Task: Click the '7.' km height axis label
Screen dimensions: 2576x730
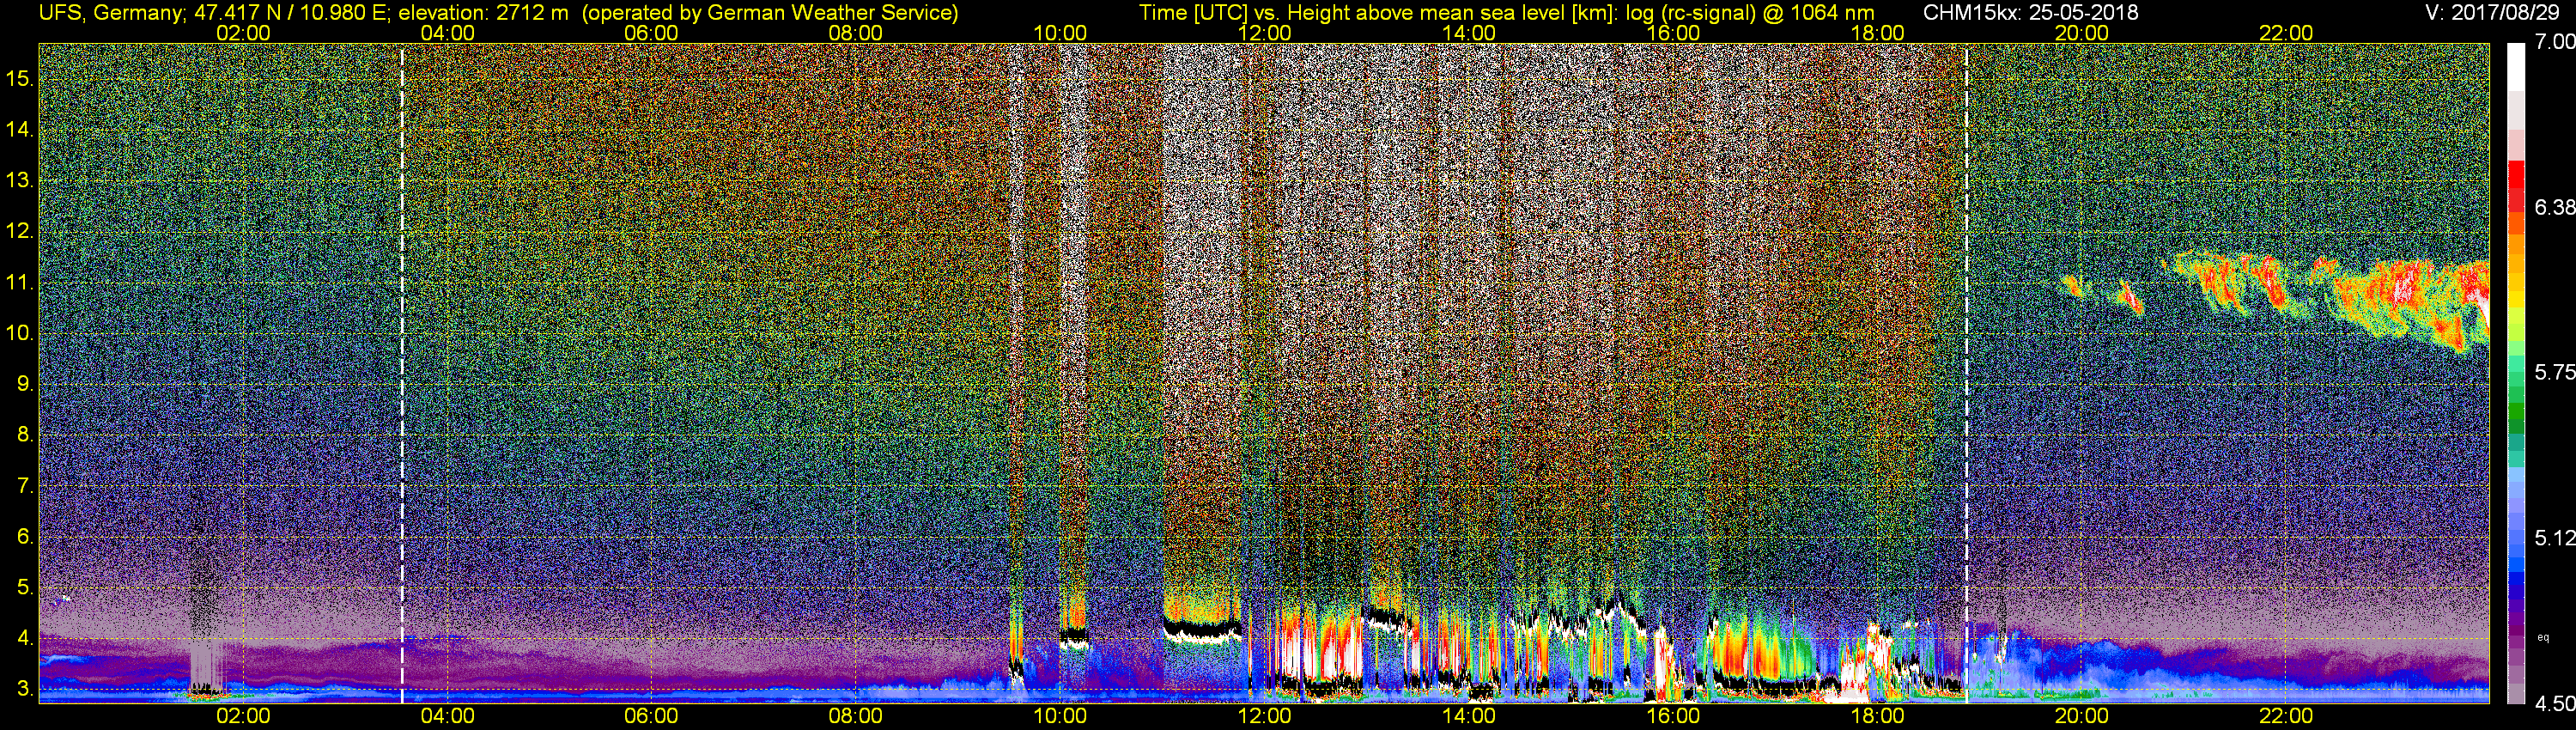Action: [x=26, y=486]
